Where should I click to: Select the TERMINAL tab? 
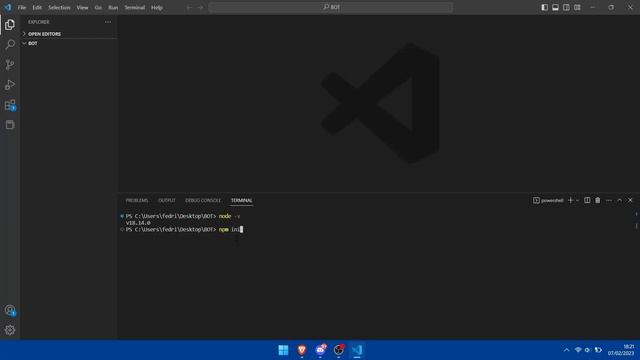click(242, 200)
